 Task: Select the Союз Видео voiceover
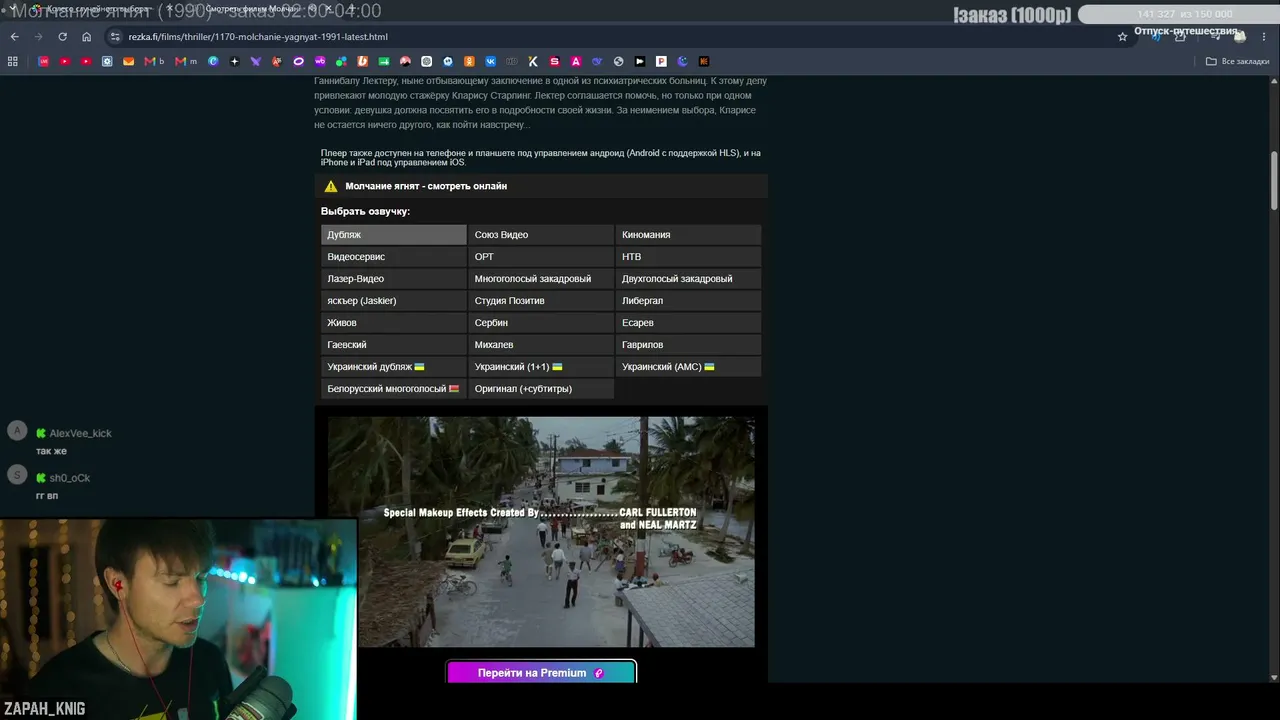tap(541, 235)
